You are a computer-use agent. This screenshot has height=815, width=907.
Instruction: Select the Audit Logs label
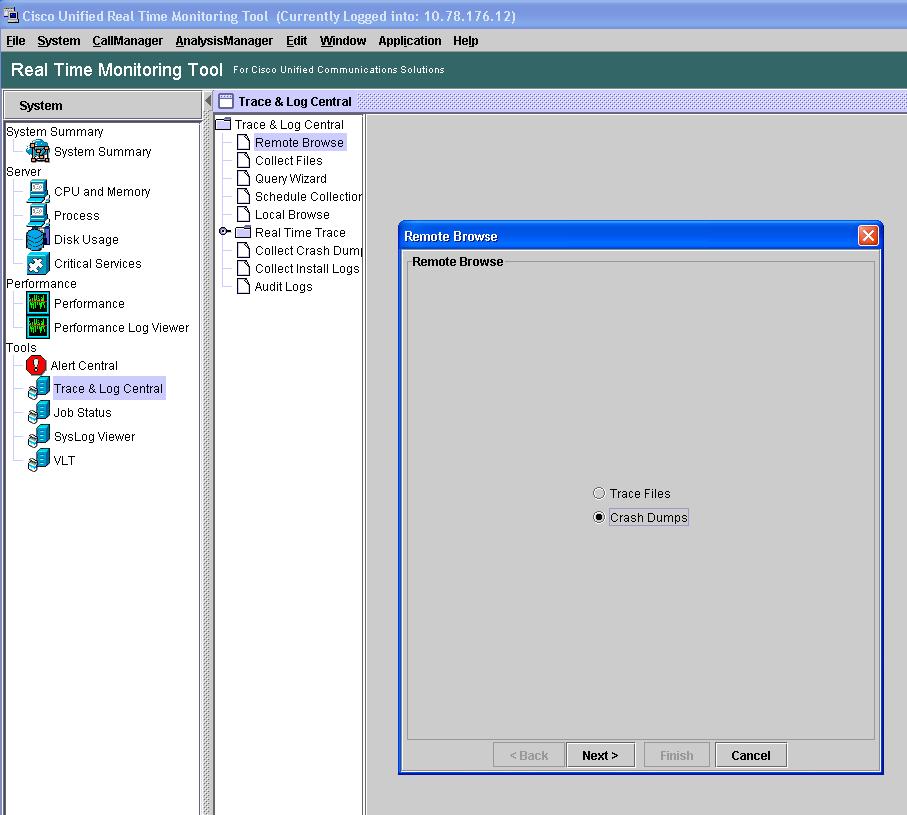coord(283,286)
